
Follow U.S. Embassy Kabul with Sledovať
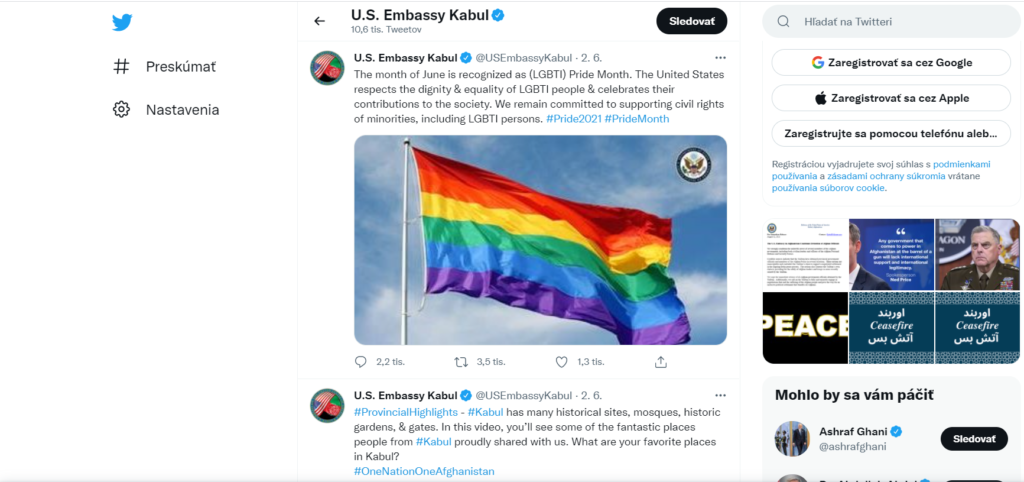coord(691,21)
